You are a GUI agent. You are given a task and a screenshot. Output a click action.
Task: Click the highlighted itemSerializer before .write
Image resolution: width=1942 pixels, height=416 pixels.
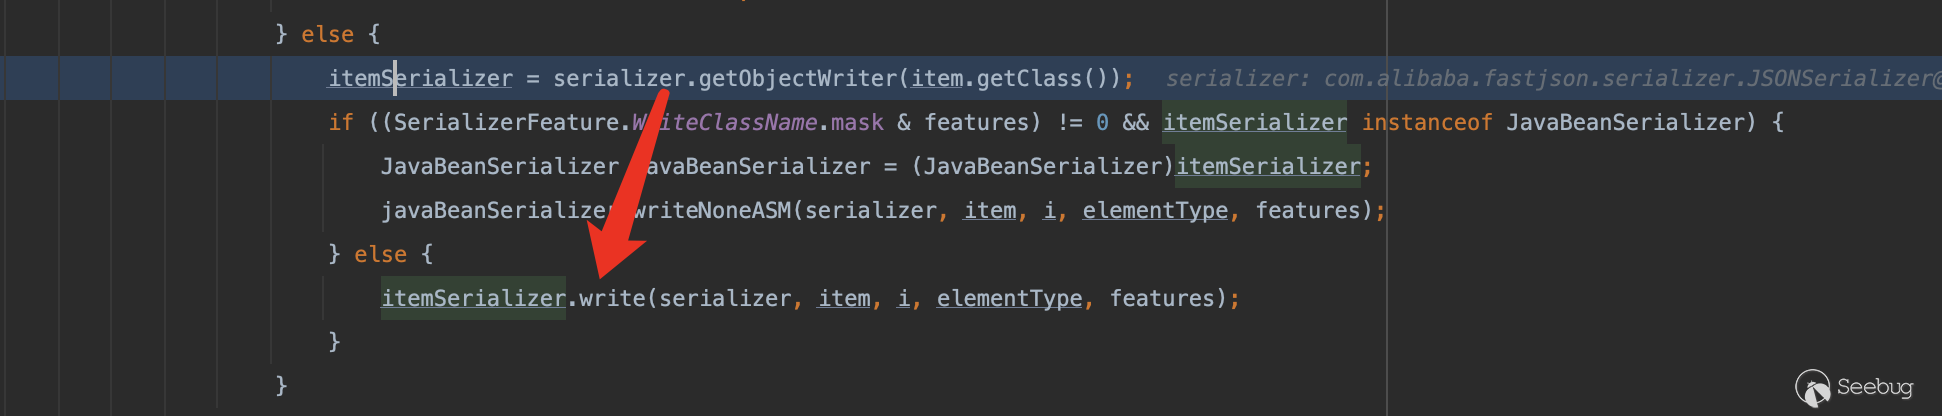[473, 298]
